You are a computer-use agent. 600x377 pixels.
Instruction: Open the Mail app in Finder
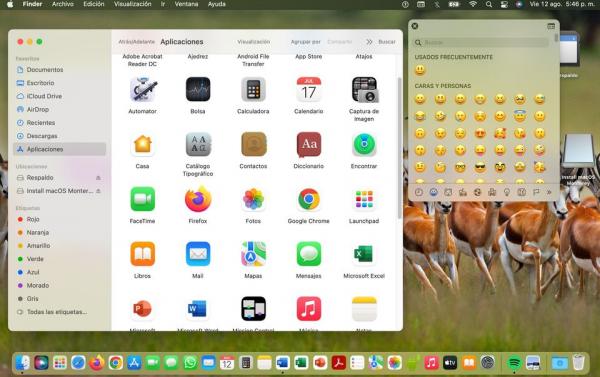[x=198, y=254]
